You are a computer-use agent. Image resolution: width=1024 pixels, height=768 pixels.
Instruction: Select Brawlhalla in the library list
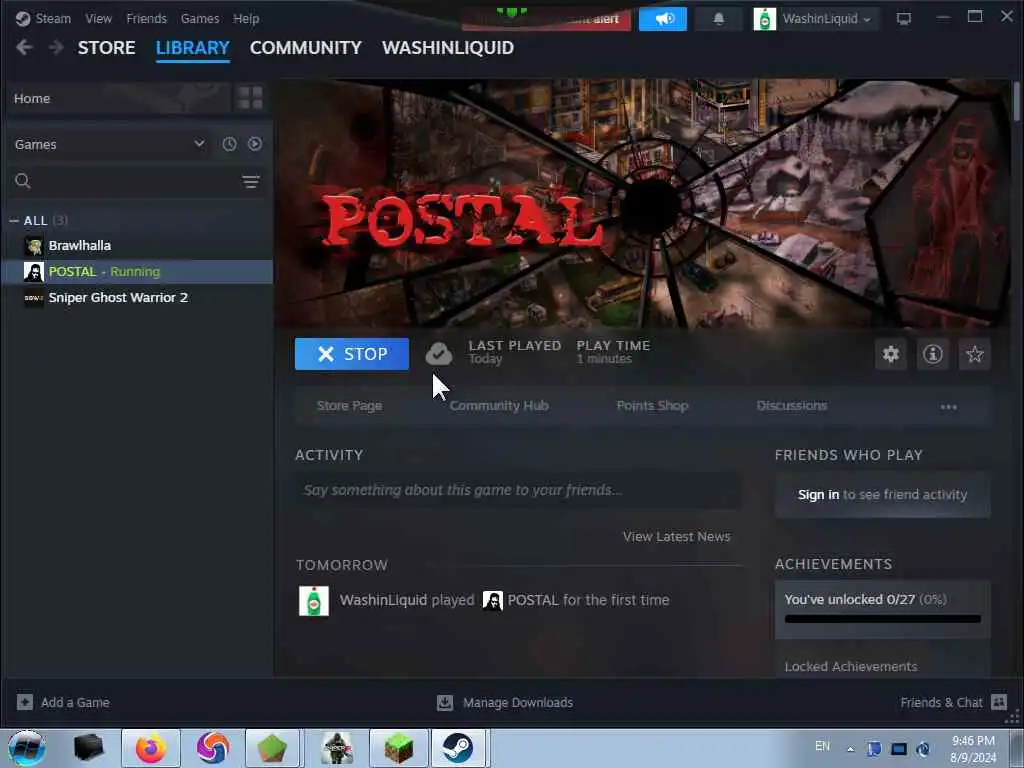(137, 246)
